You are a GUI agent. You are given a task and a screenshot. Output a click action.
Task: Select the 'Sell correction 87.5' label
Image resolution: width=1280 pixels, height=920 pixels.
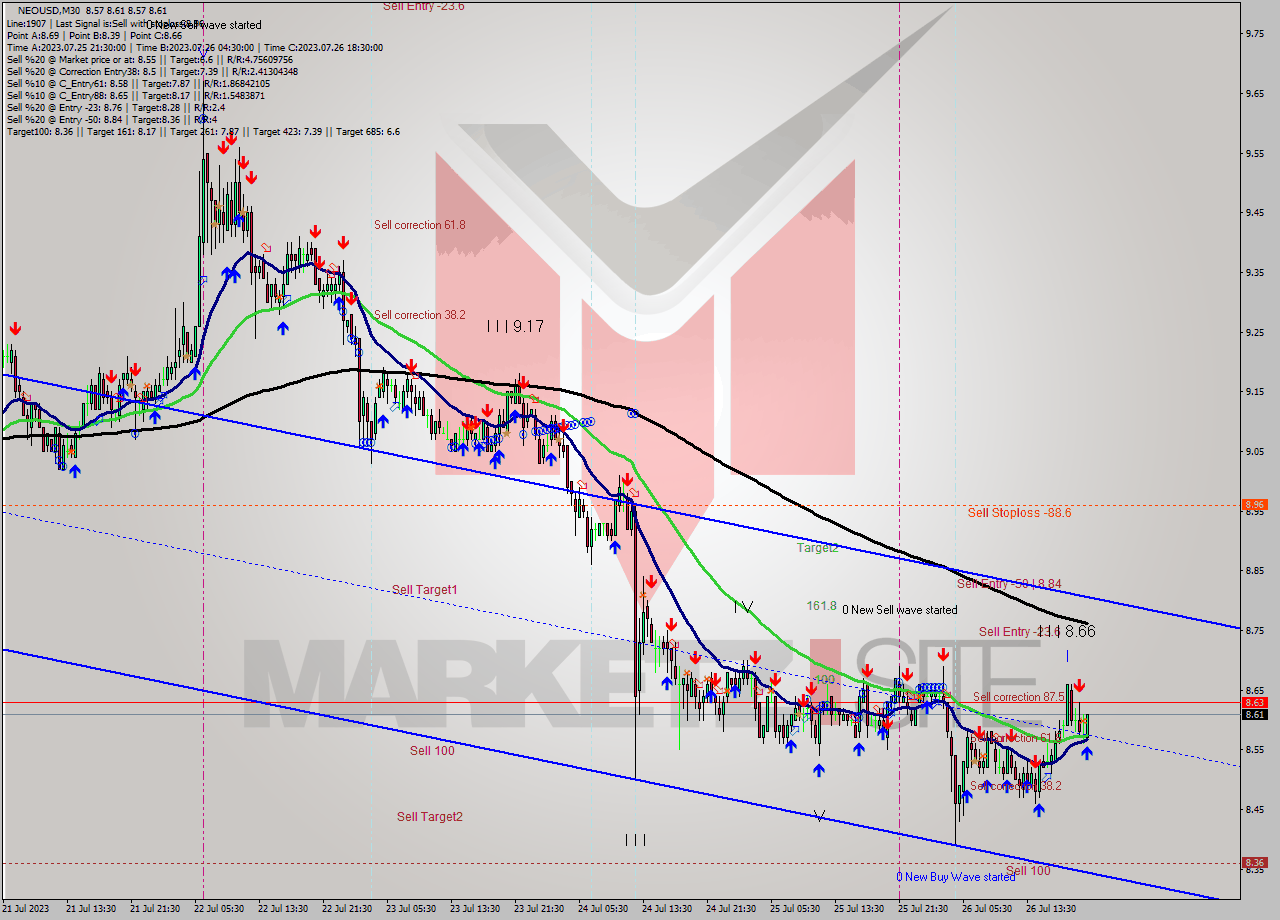pyautogui.click(x=1018, y=697)
